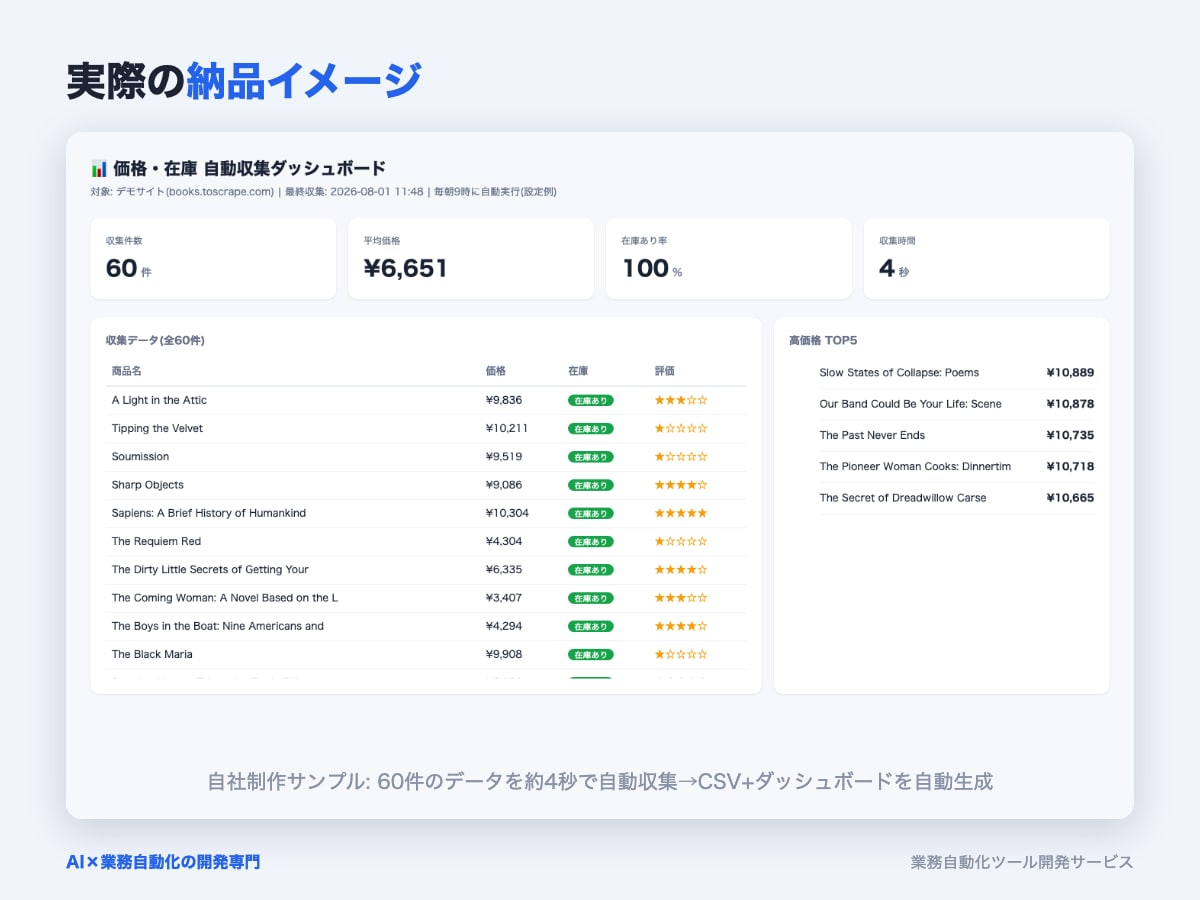The height and width of the screenshot is (900, 1200).
Task: Click five-star rating for Sapiens row
Action: [x=681, y=513]
